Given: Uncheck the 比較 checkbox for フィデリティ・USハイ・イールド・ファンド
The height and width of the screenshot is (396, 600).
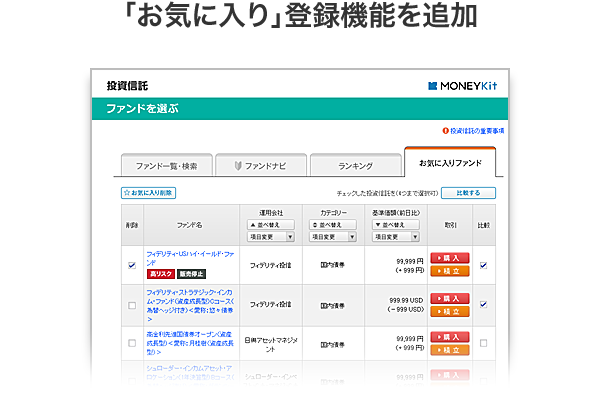Looking at the screenshot, I should click(x=484, y=265).
